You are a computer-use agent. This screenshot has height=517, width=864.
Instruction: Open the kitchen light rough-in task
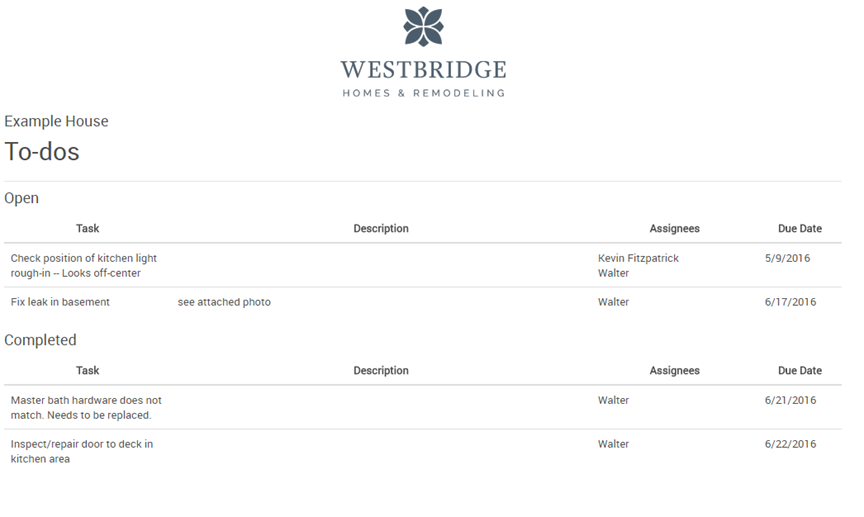(84, 266)
